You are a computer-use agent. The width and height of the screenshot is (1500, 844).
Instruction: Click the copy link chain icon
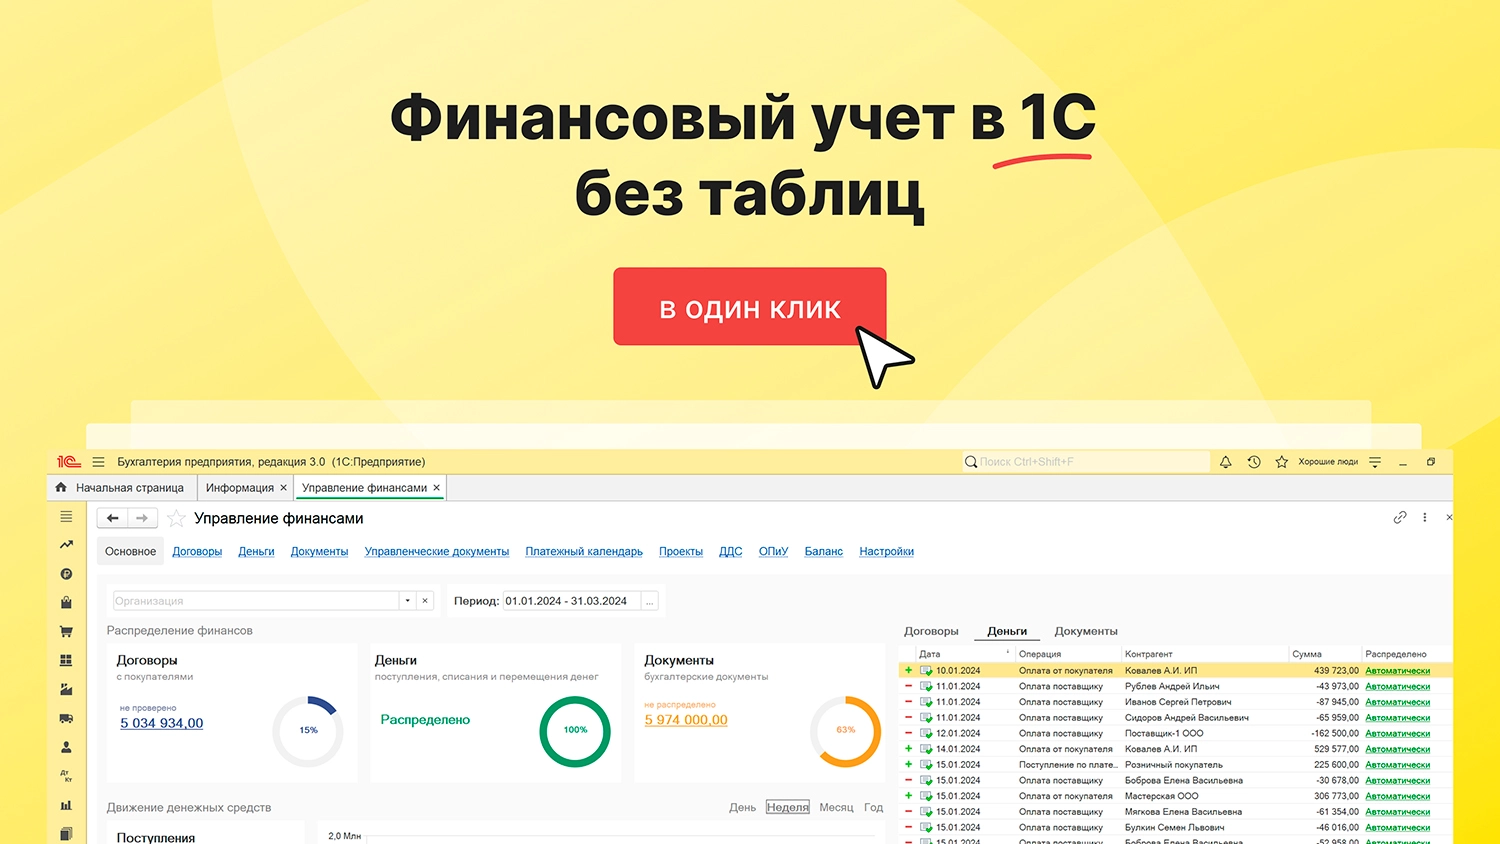tap(1400, 517)
